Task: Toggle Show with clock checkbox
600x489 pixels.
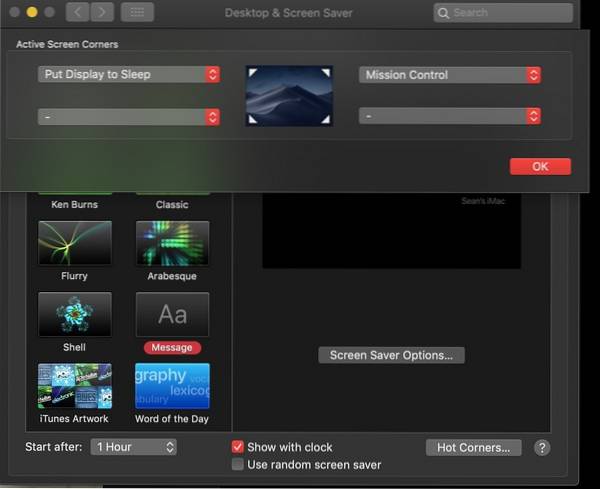Action: 238,447
